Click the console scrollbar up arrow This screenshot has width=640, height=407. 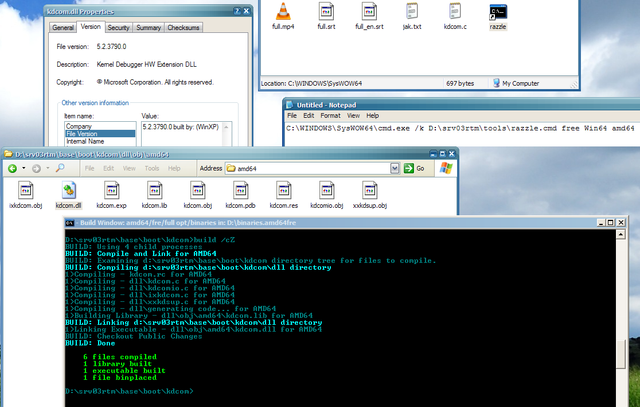click(x=621, y=234)
